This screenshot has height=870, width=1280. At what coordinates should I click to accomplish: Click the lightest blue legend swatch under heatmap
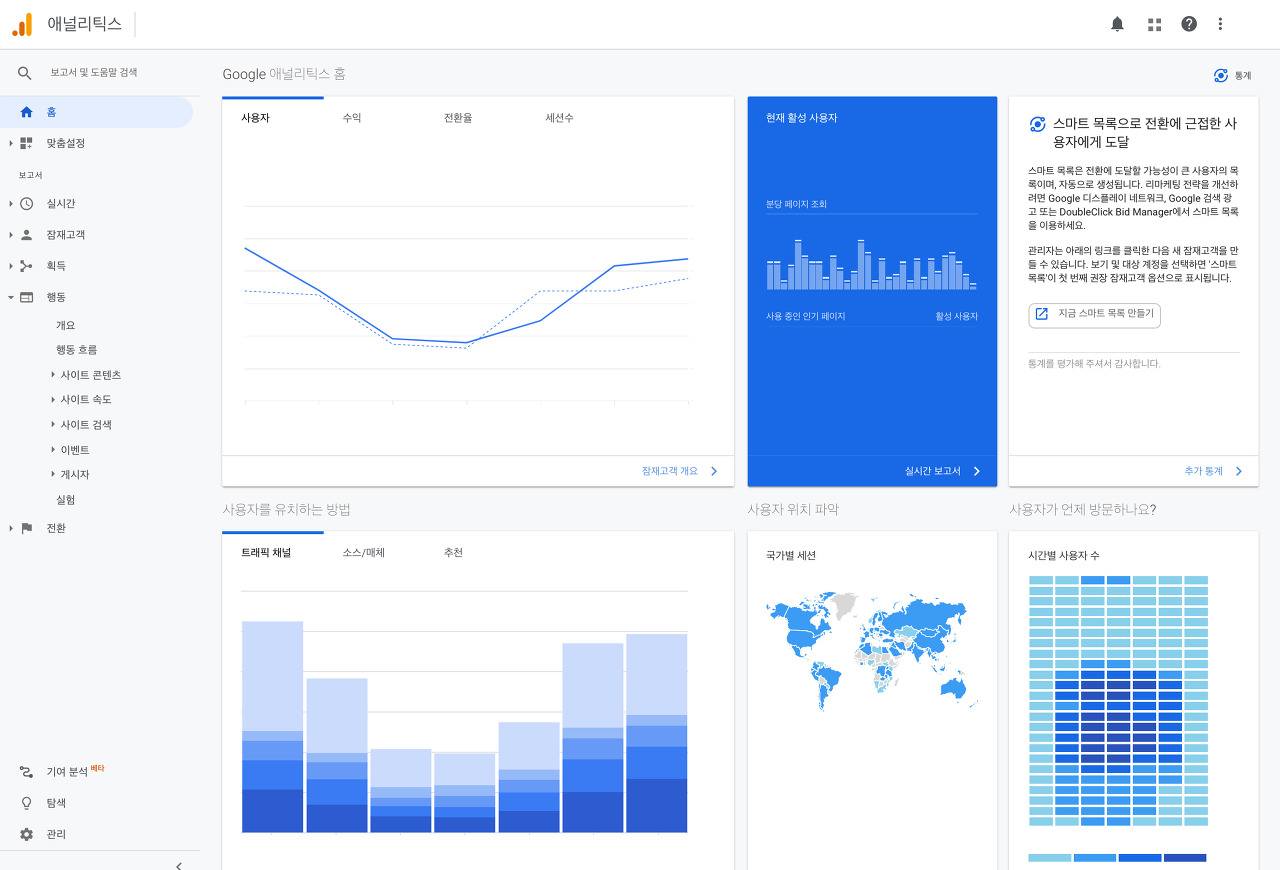click(x=1050, y=858)
